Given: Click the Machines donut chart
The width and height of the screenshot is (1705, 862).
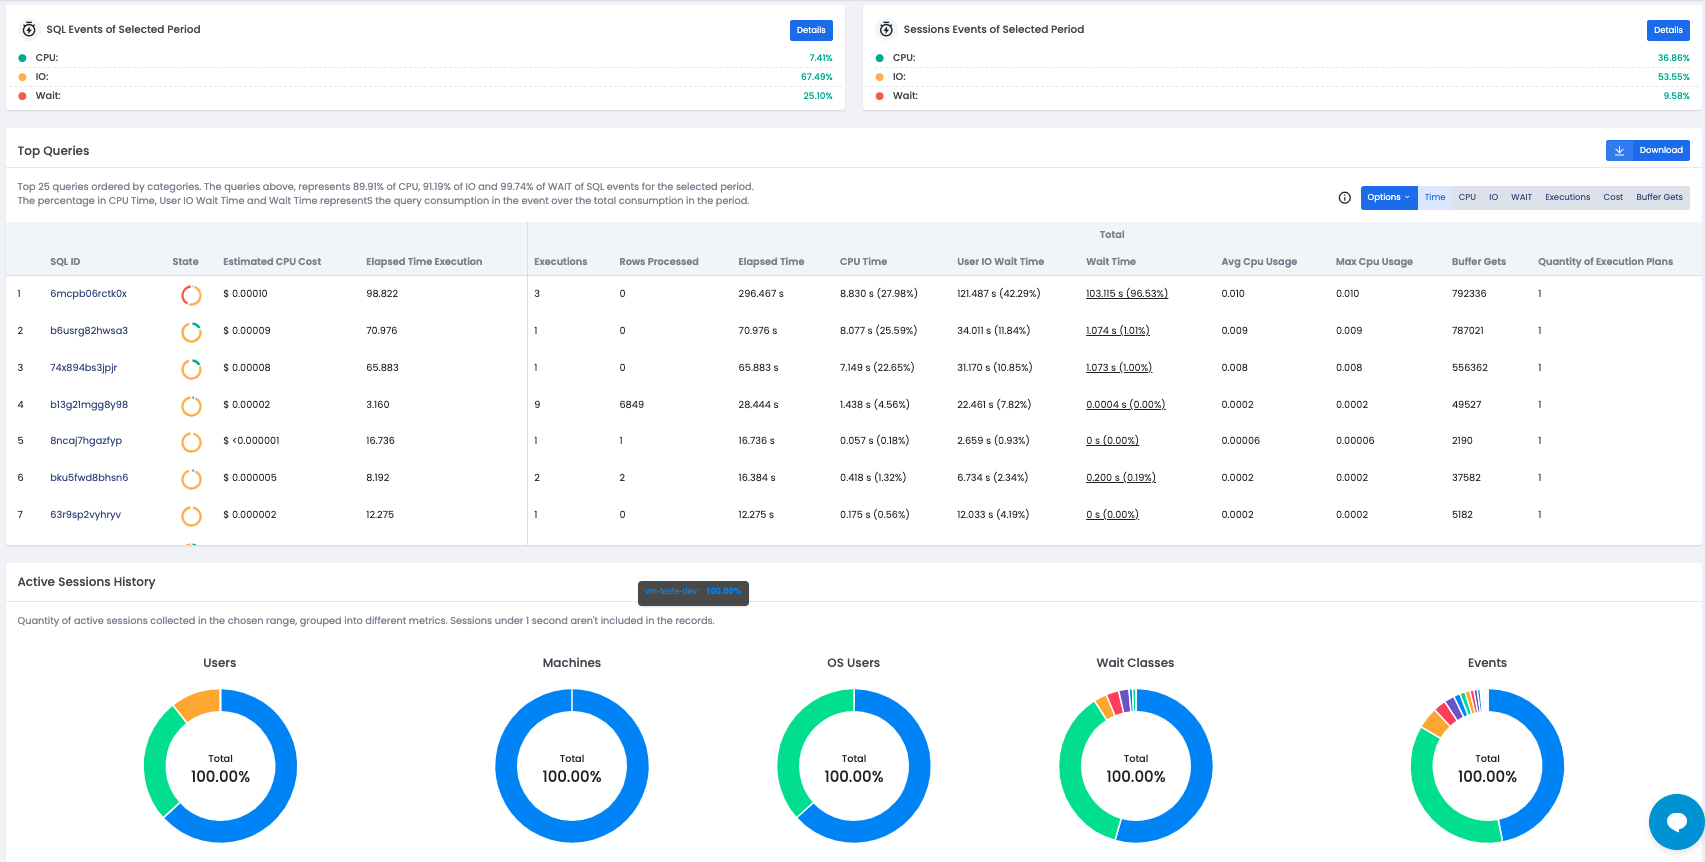Looking at the screenshot, I should 572,766.
